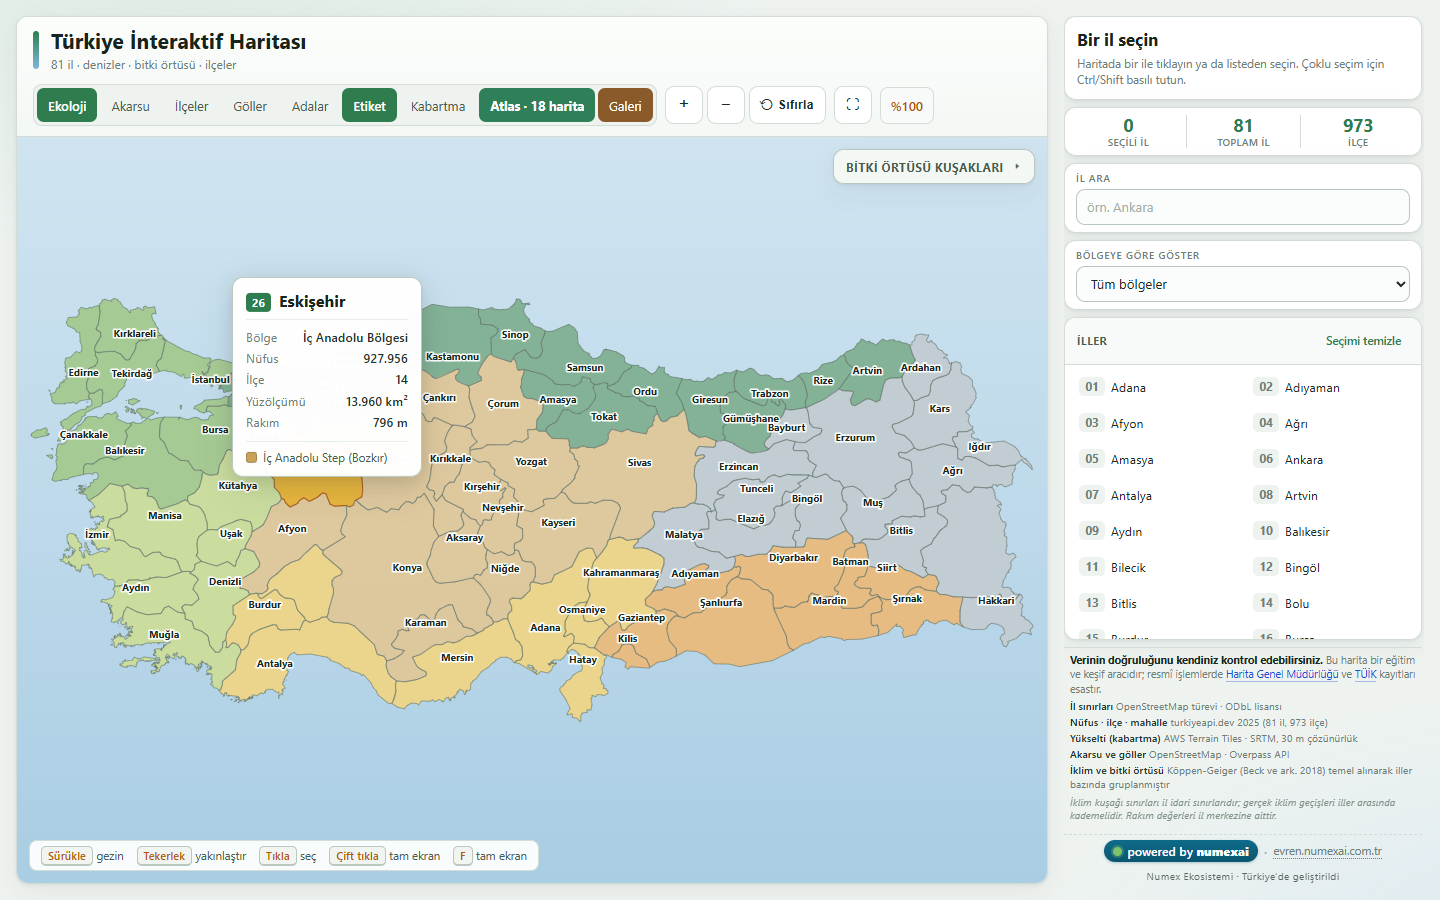This screenshot has height=900, width=1440.
Task: Select Bingöl in the province list
Action: tap(1331, 567)
